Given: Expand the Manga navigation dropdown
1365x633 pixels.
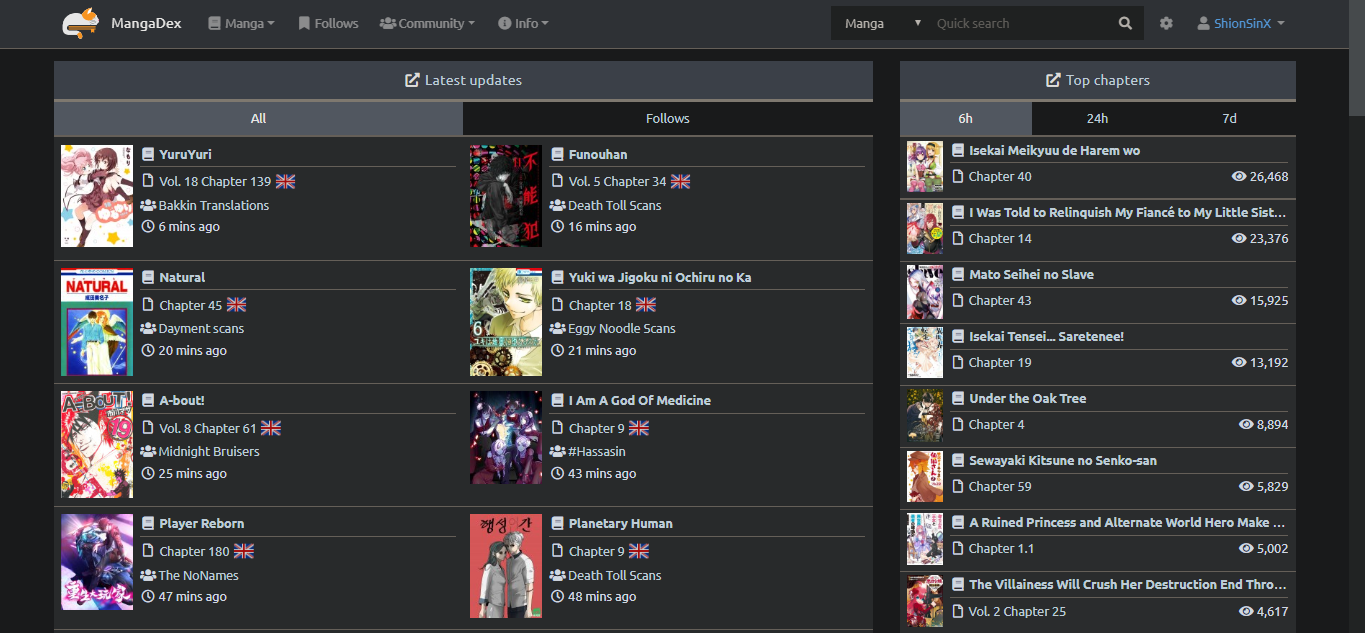Looking at the screenshot, I should click(x=241, y=23).
